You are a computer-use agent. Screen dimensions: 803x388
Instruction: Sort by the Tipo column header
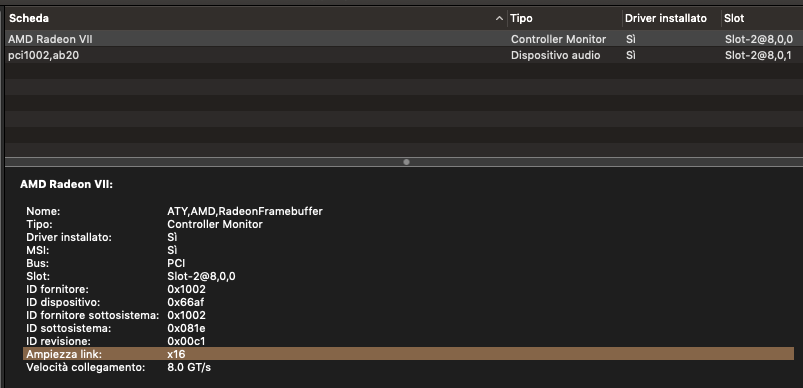coord(521,18)
